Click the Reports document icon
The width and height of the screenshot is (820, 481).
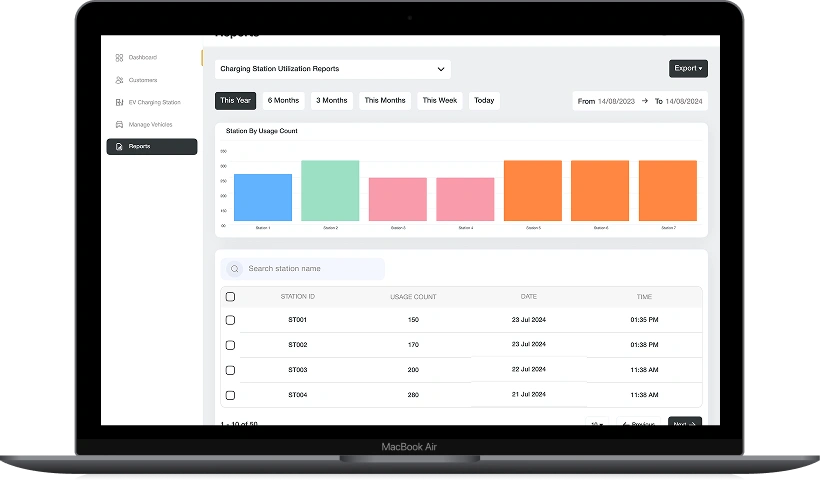[x=119, y=147]
